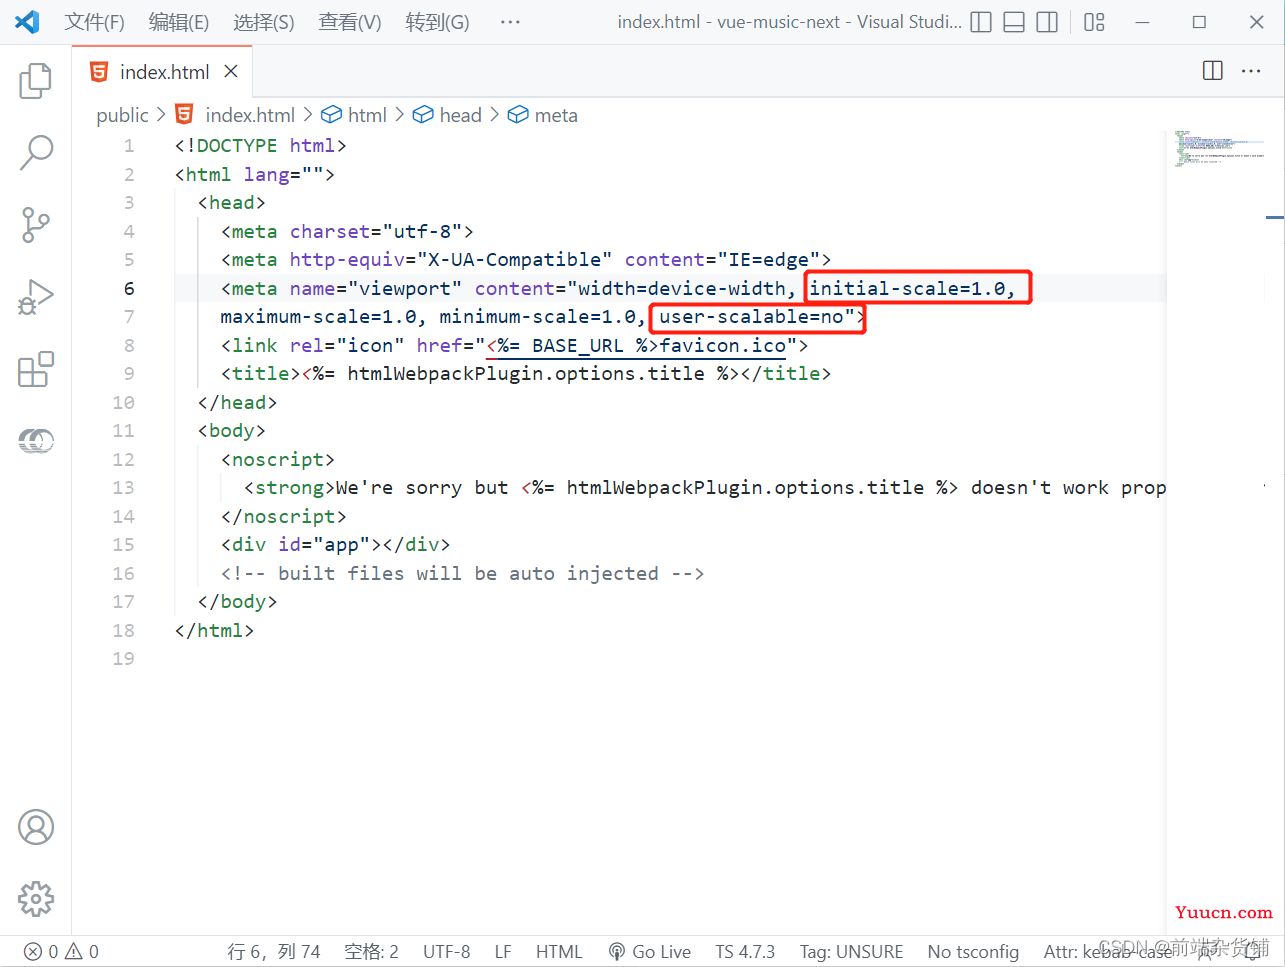Viewport: 1285px width, 967px height.
Task: Change LF end of line sequence
Action: (x=503, y=952)
